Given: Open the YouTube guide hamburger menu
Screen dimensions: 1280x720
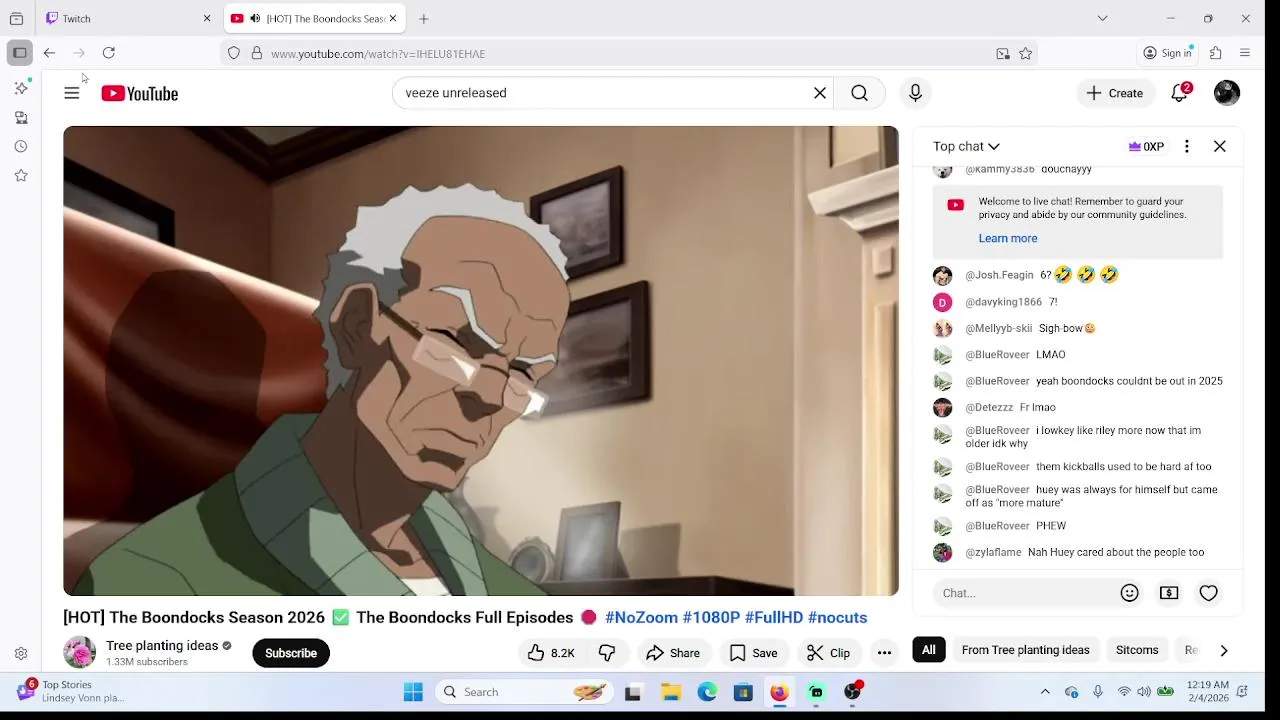Looking at the screenshot, I should tap(71, 93).
